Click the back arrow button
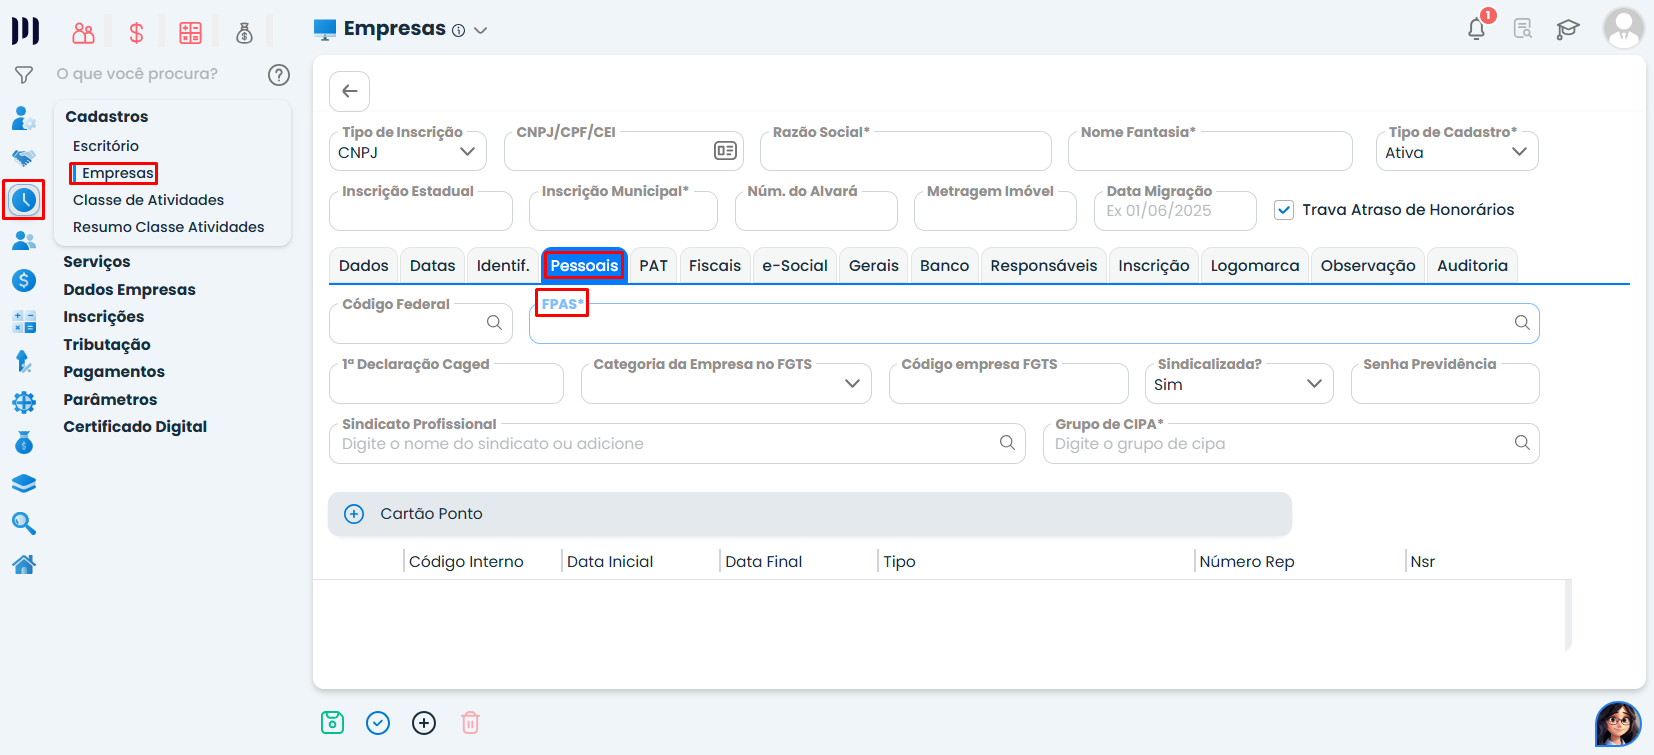This screenshot has height=755, width=1654. pyautogui.click(x=349, y=91)
